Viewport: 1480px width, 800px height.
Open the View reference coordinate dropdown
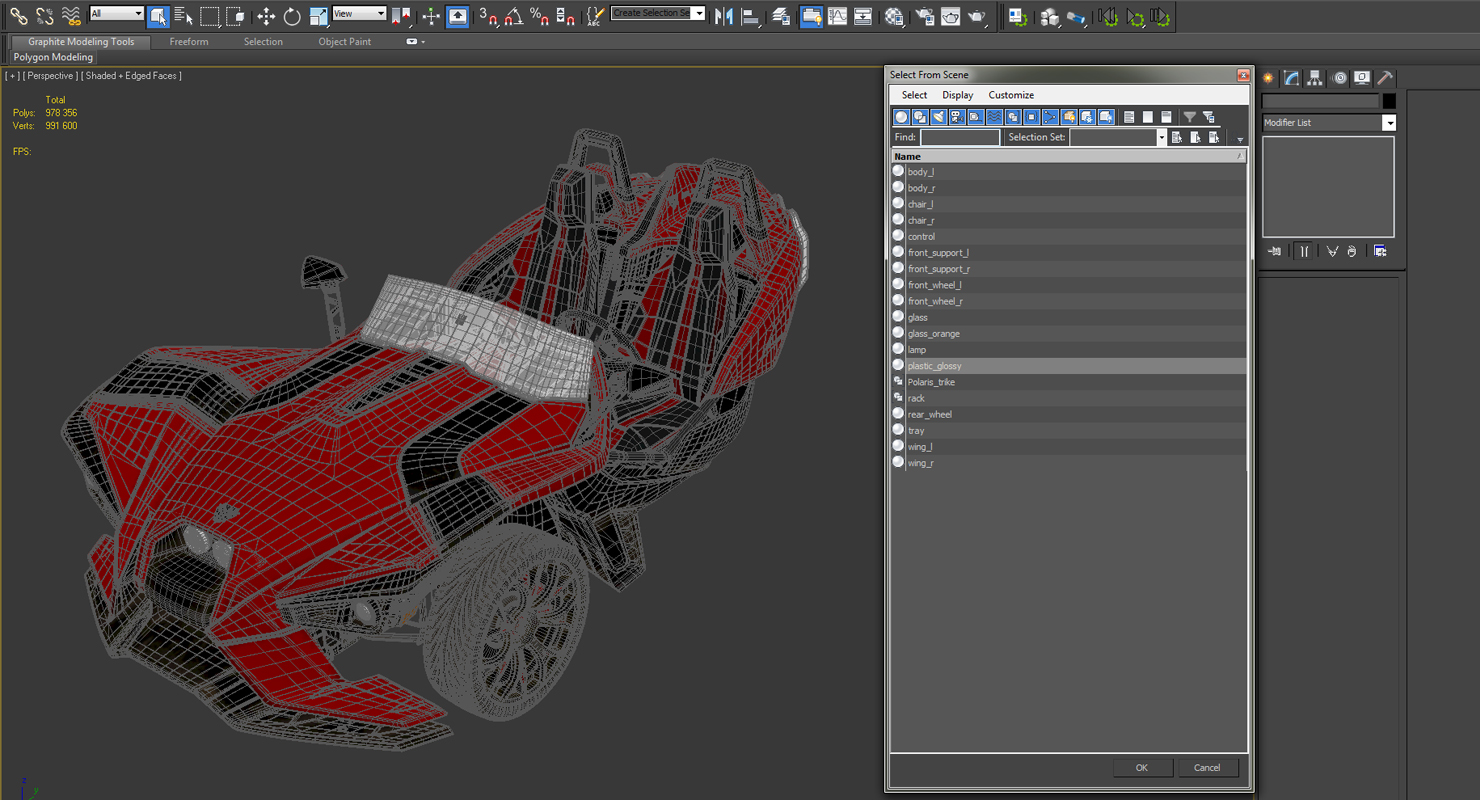point(359,14)
